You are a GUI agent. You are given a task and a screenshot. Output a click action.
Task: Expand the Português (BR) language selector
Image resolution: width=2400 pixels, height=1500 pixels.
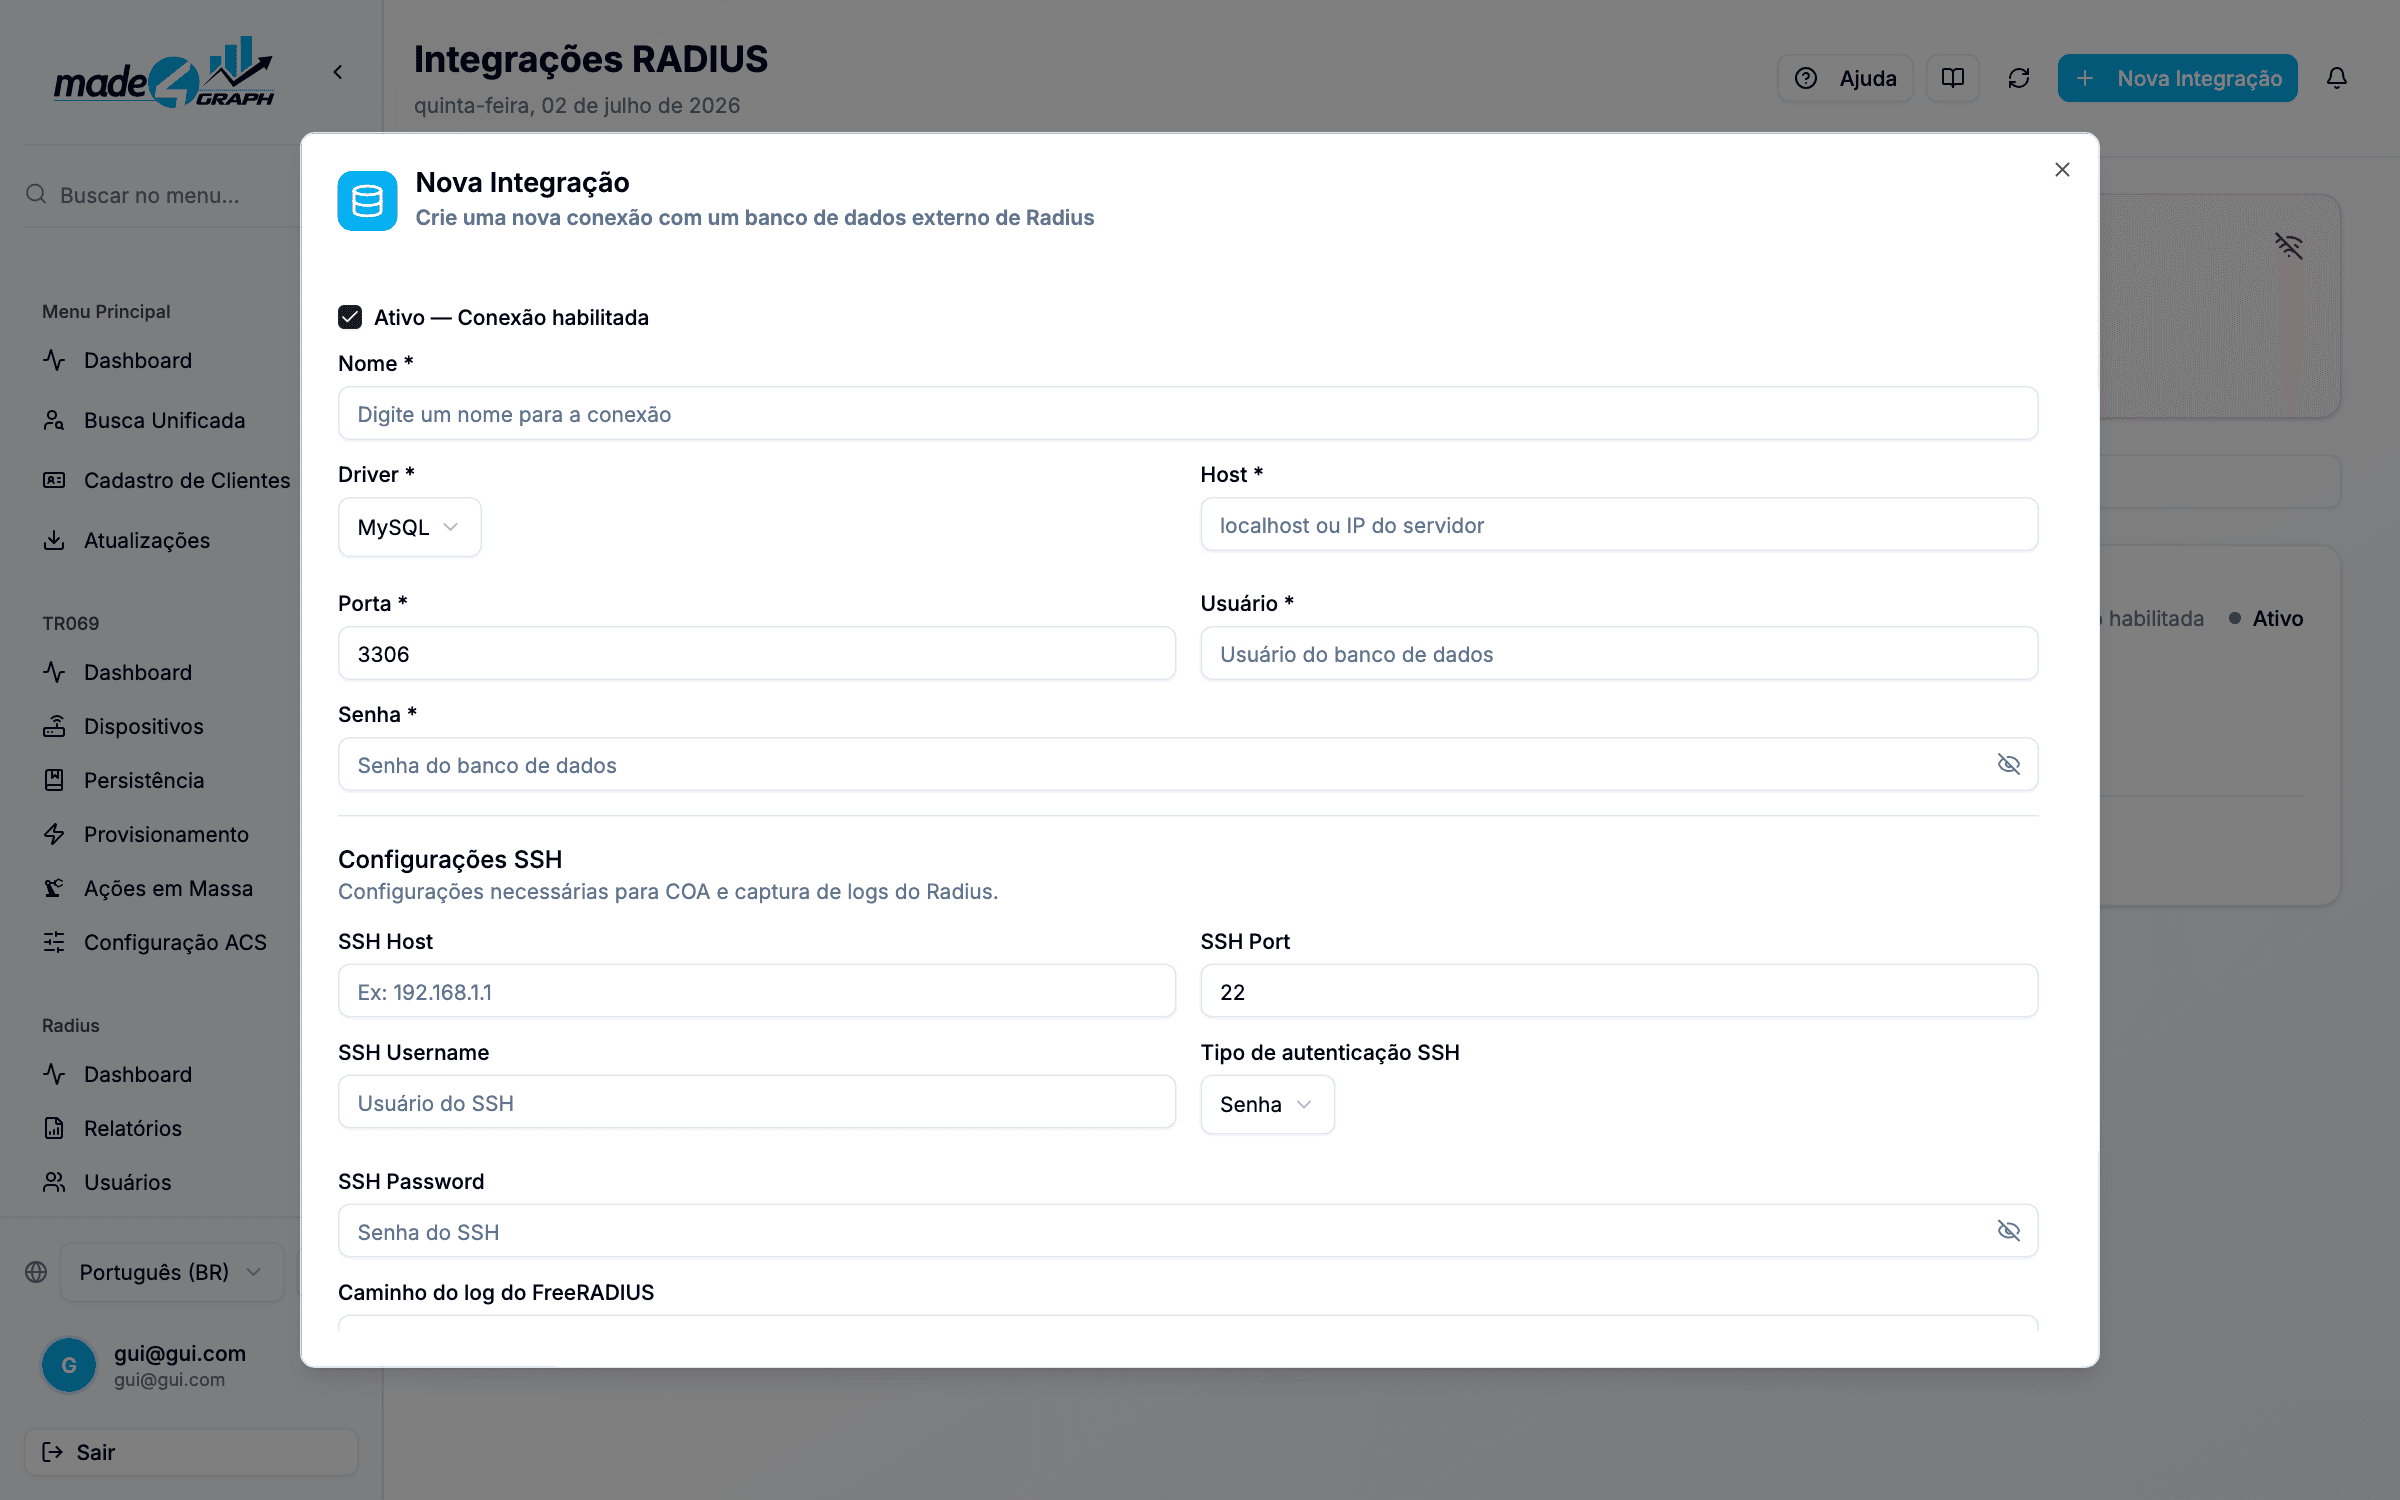172,1272
